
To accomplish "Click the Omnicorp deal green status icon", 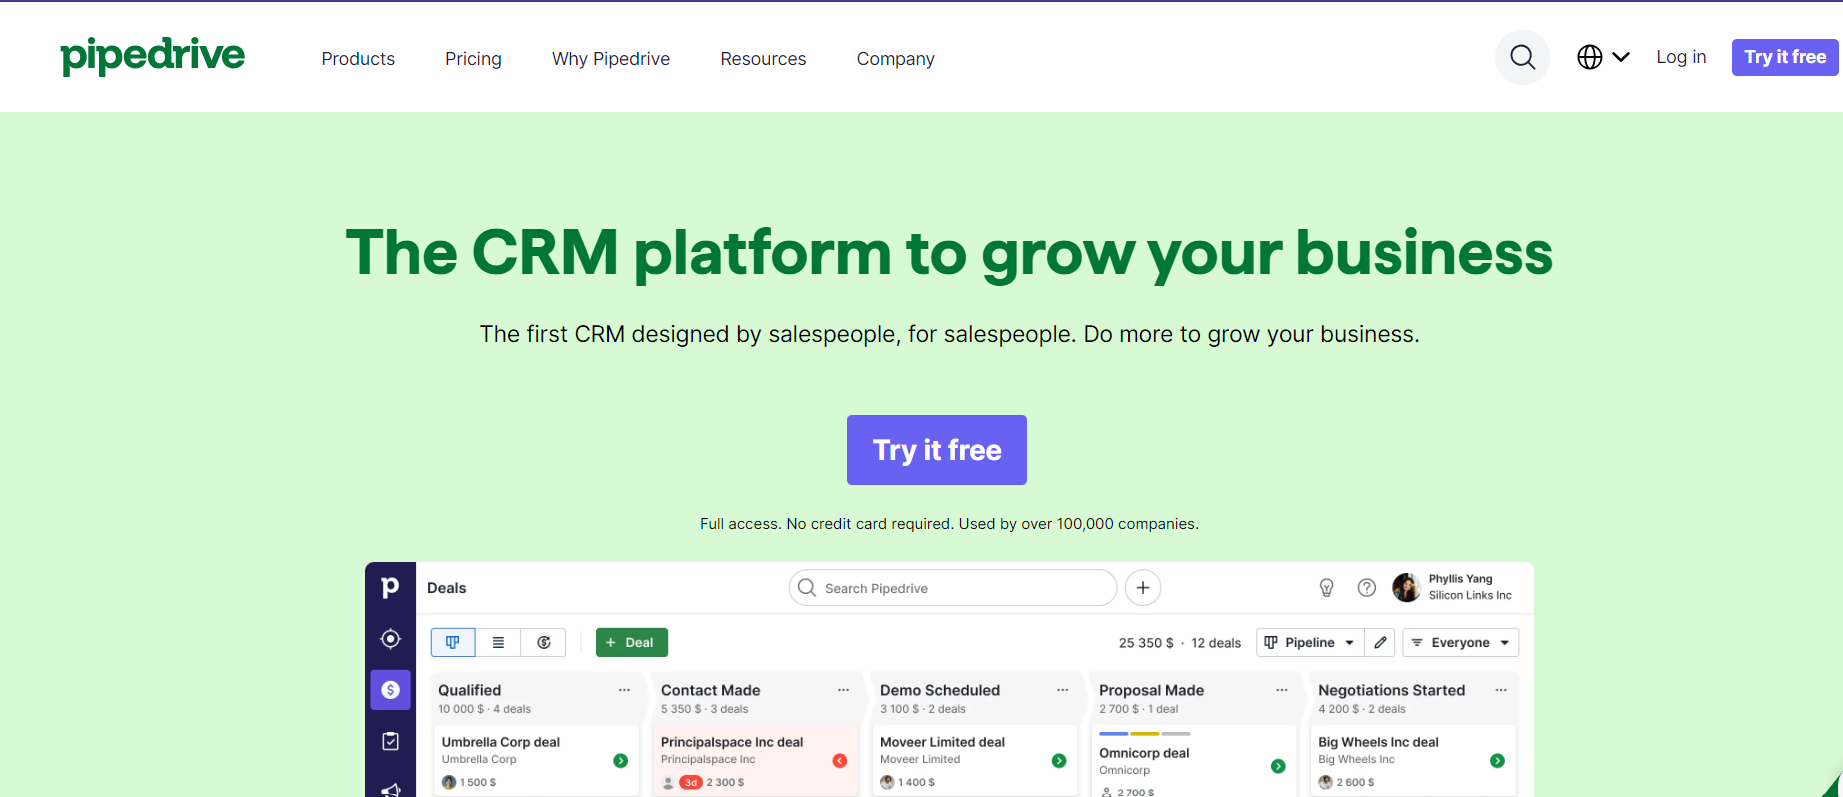I will (x=1278, y=766).
